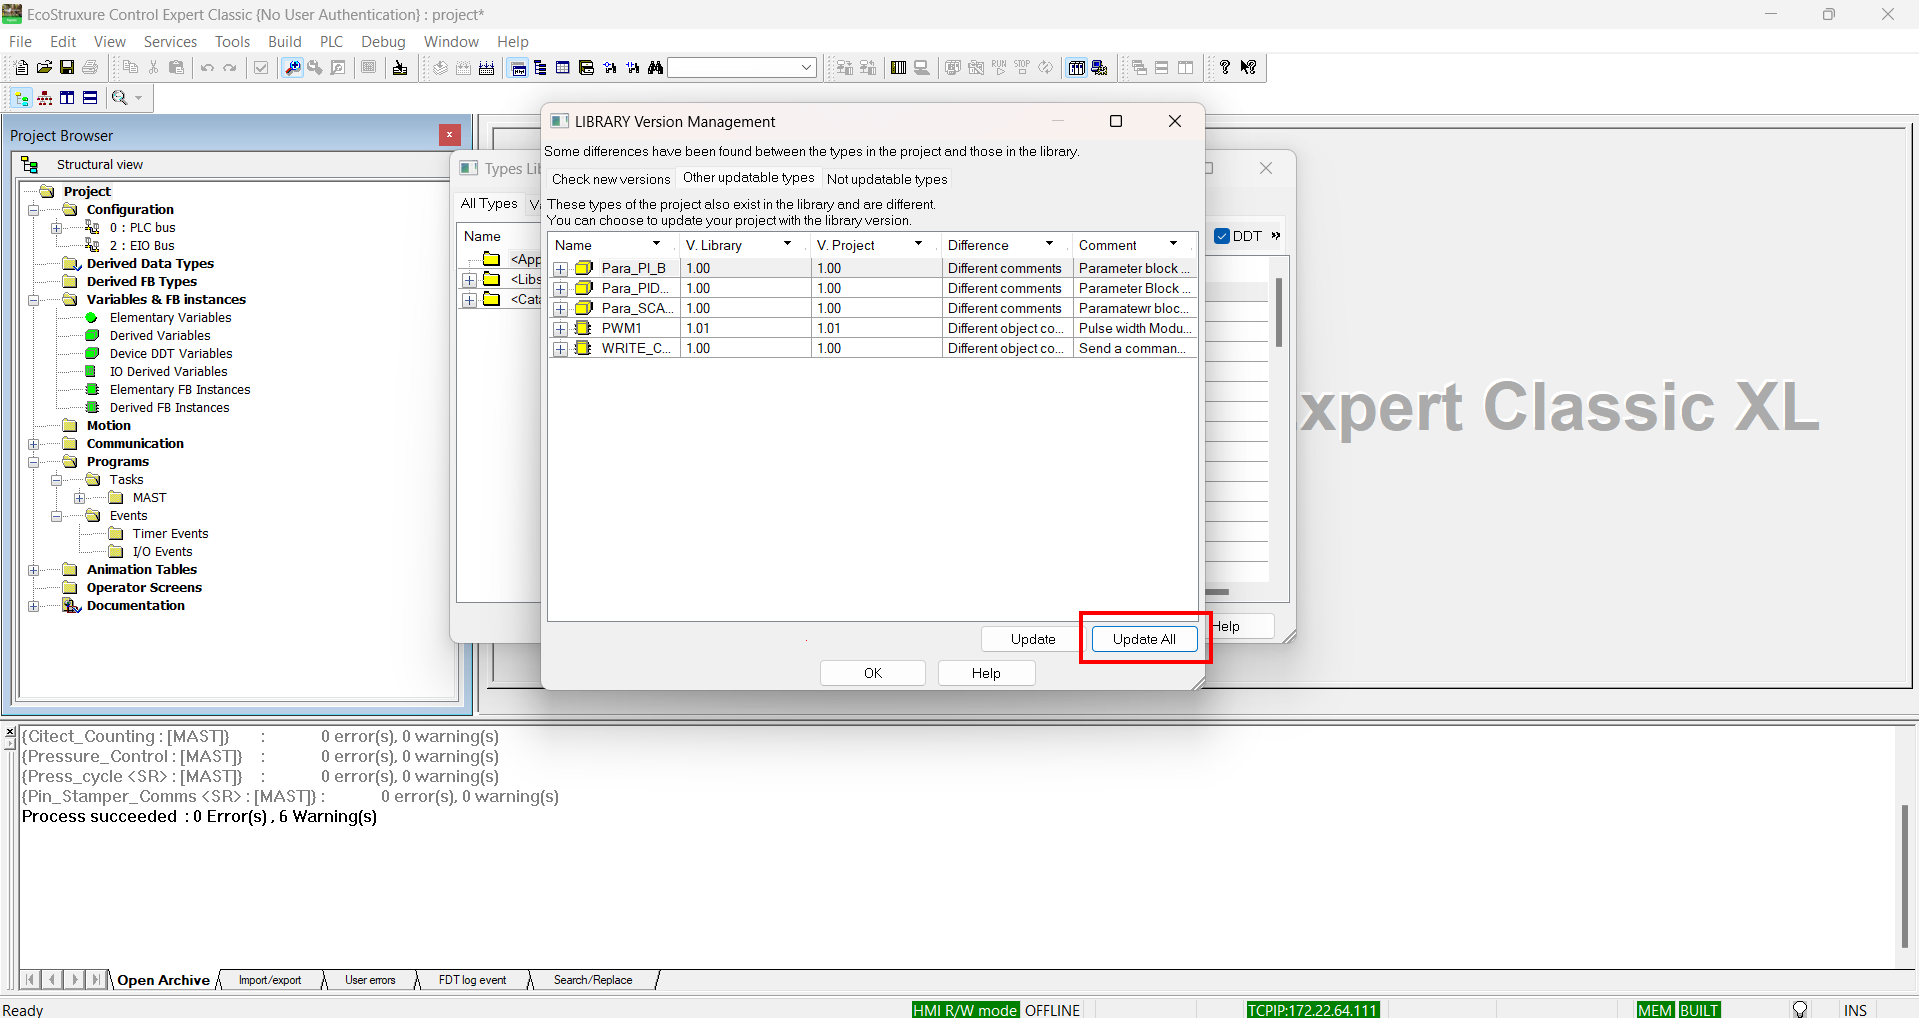Click the toolbar search combo box field
1919x1018 pixels.
741,67
